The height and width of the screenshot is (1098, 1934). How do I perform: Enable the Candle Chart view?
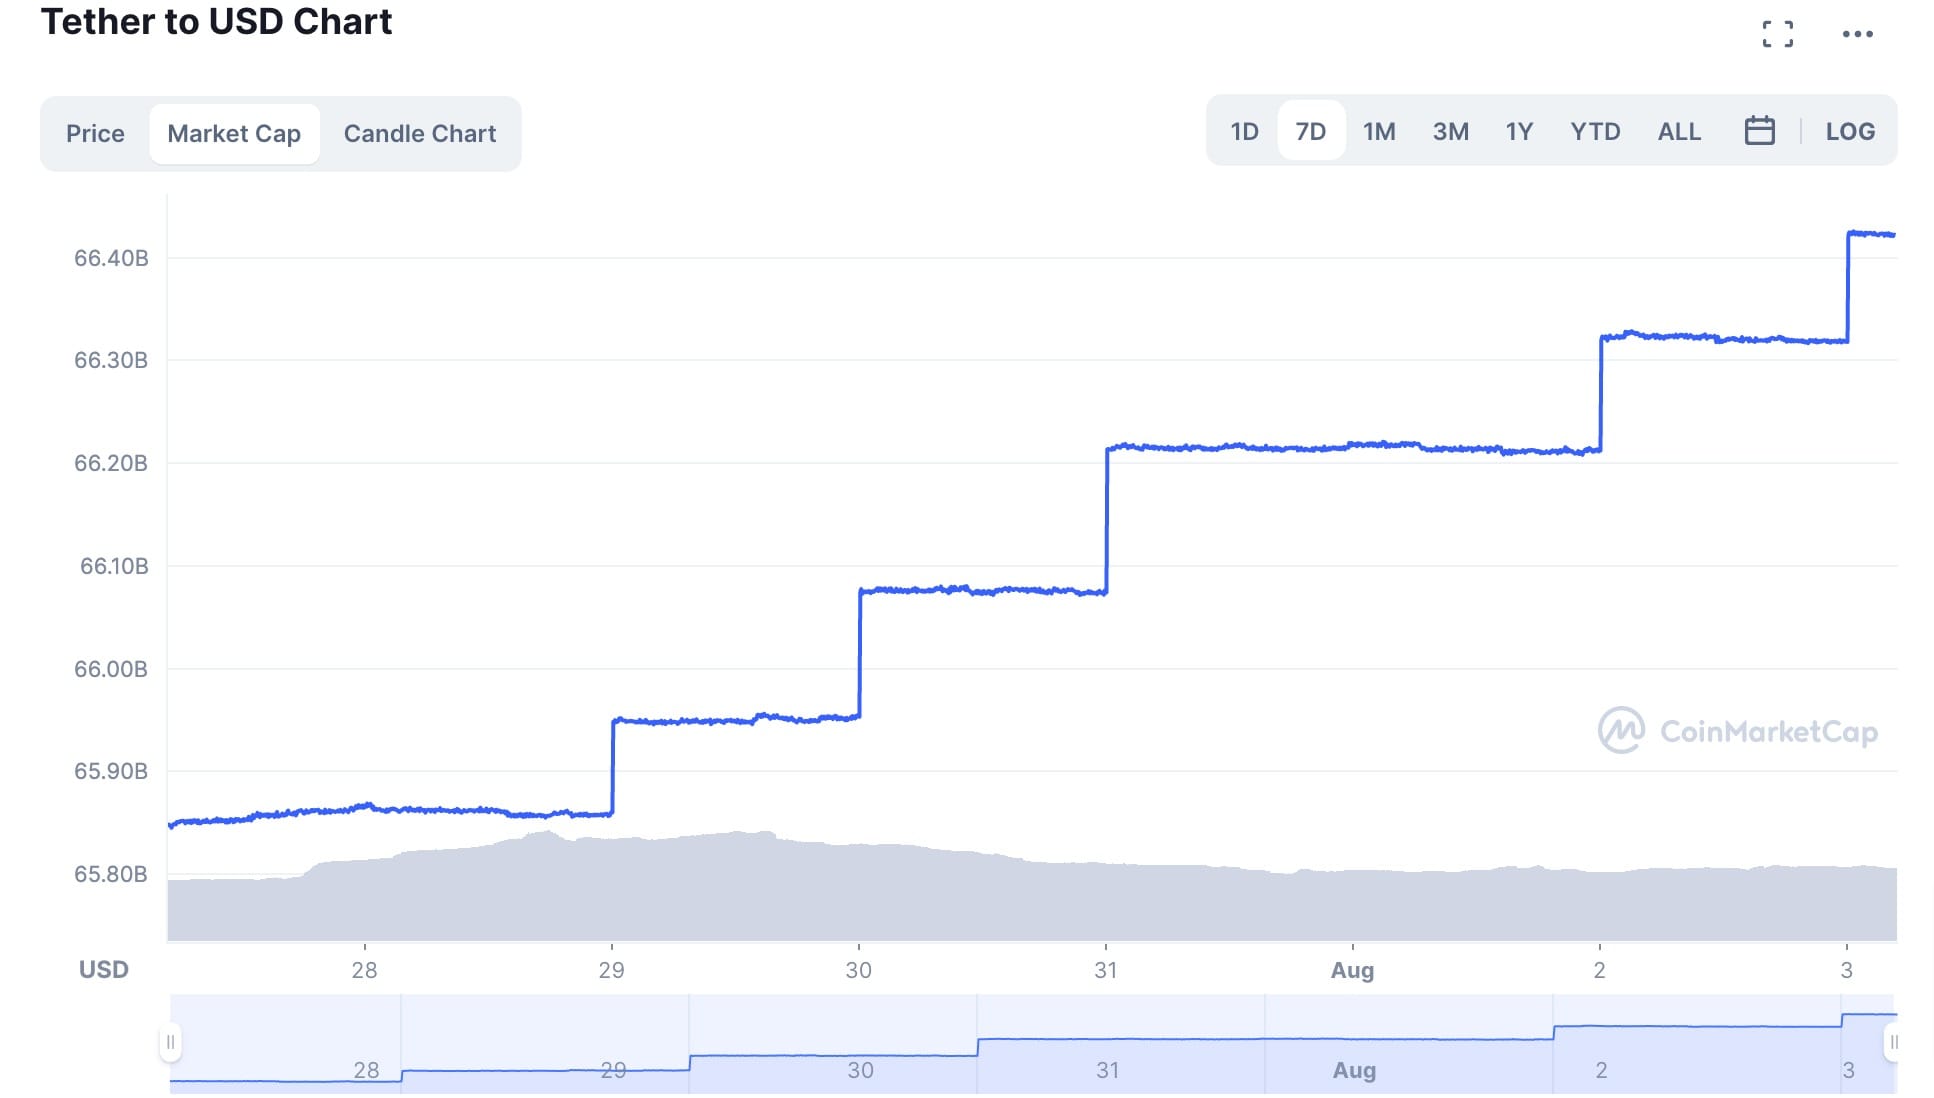tap(419, 133)
